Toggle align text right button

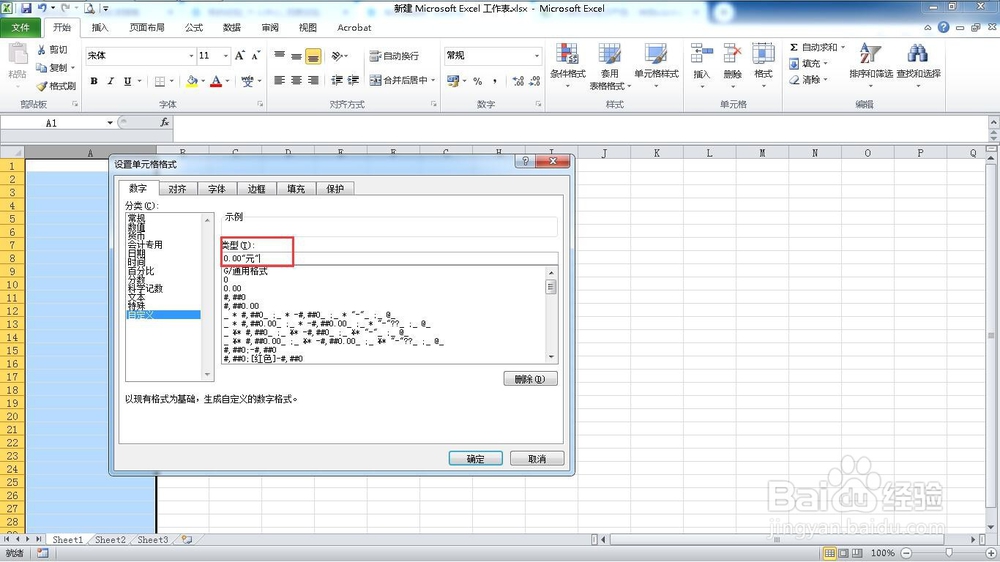point(313,80)
